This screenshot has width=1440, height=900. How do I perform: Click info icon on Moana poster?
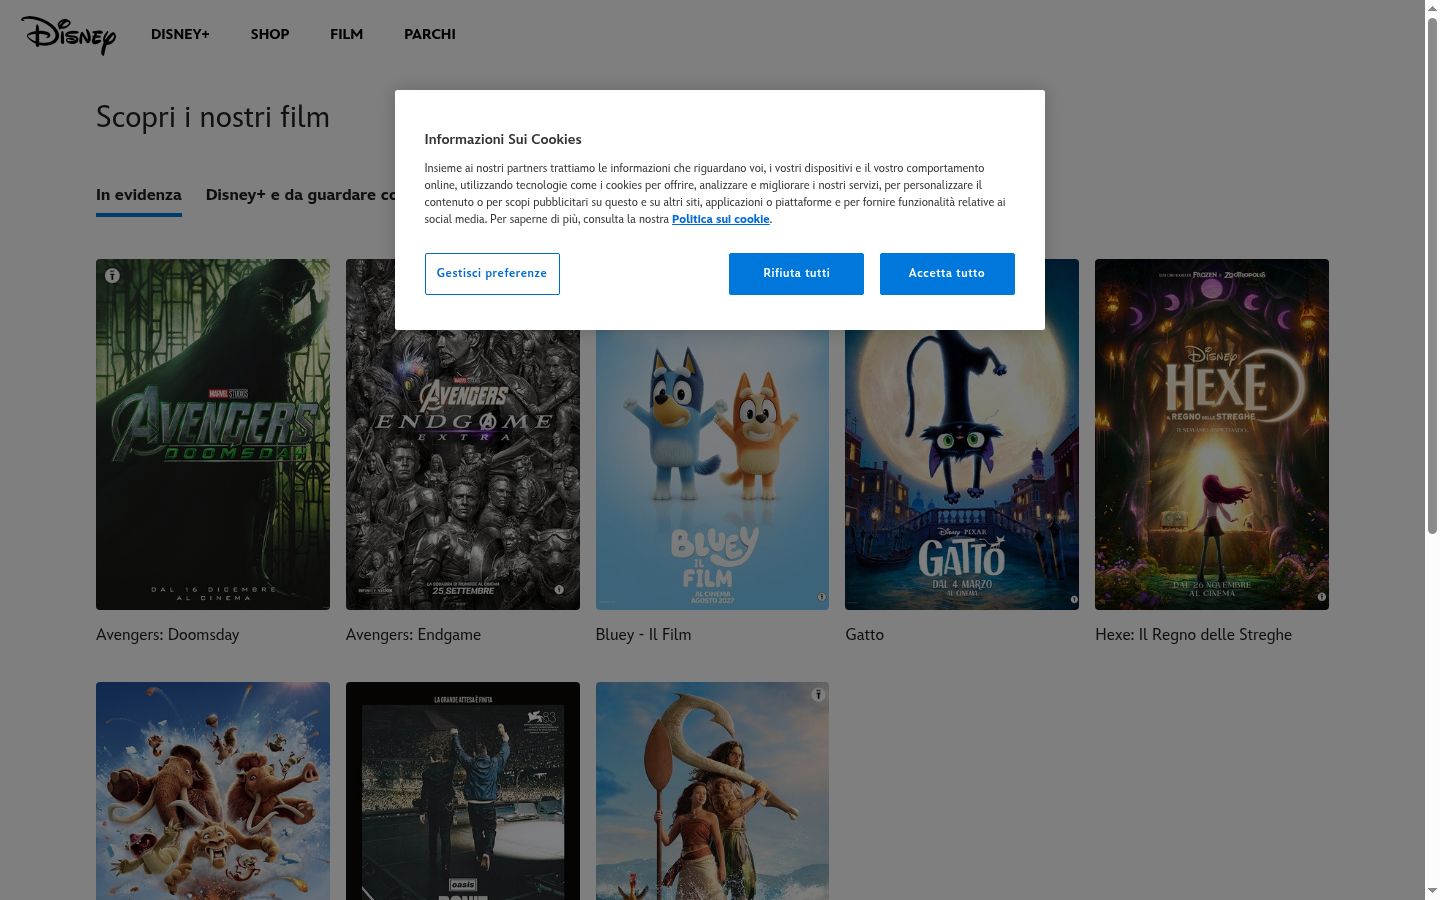[x=818, y=694]
